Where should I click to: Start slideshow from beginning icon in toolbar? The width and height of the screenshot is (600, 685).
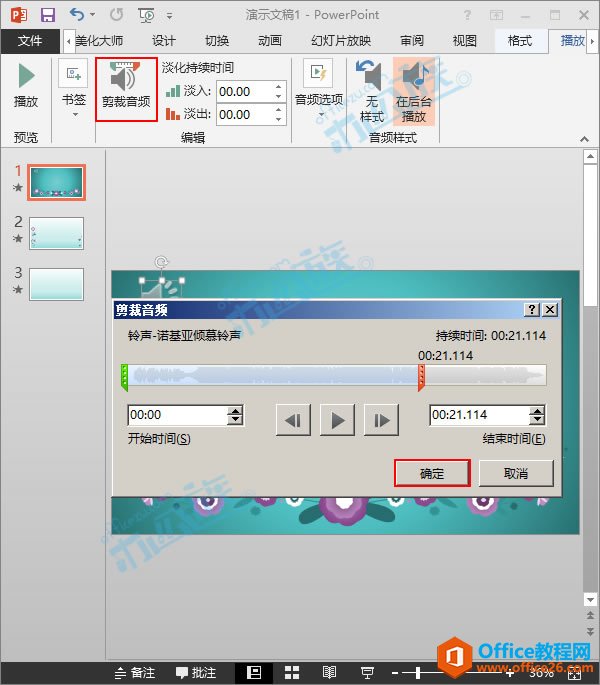[146, 15]
